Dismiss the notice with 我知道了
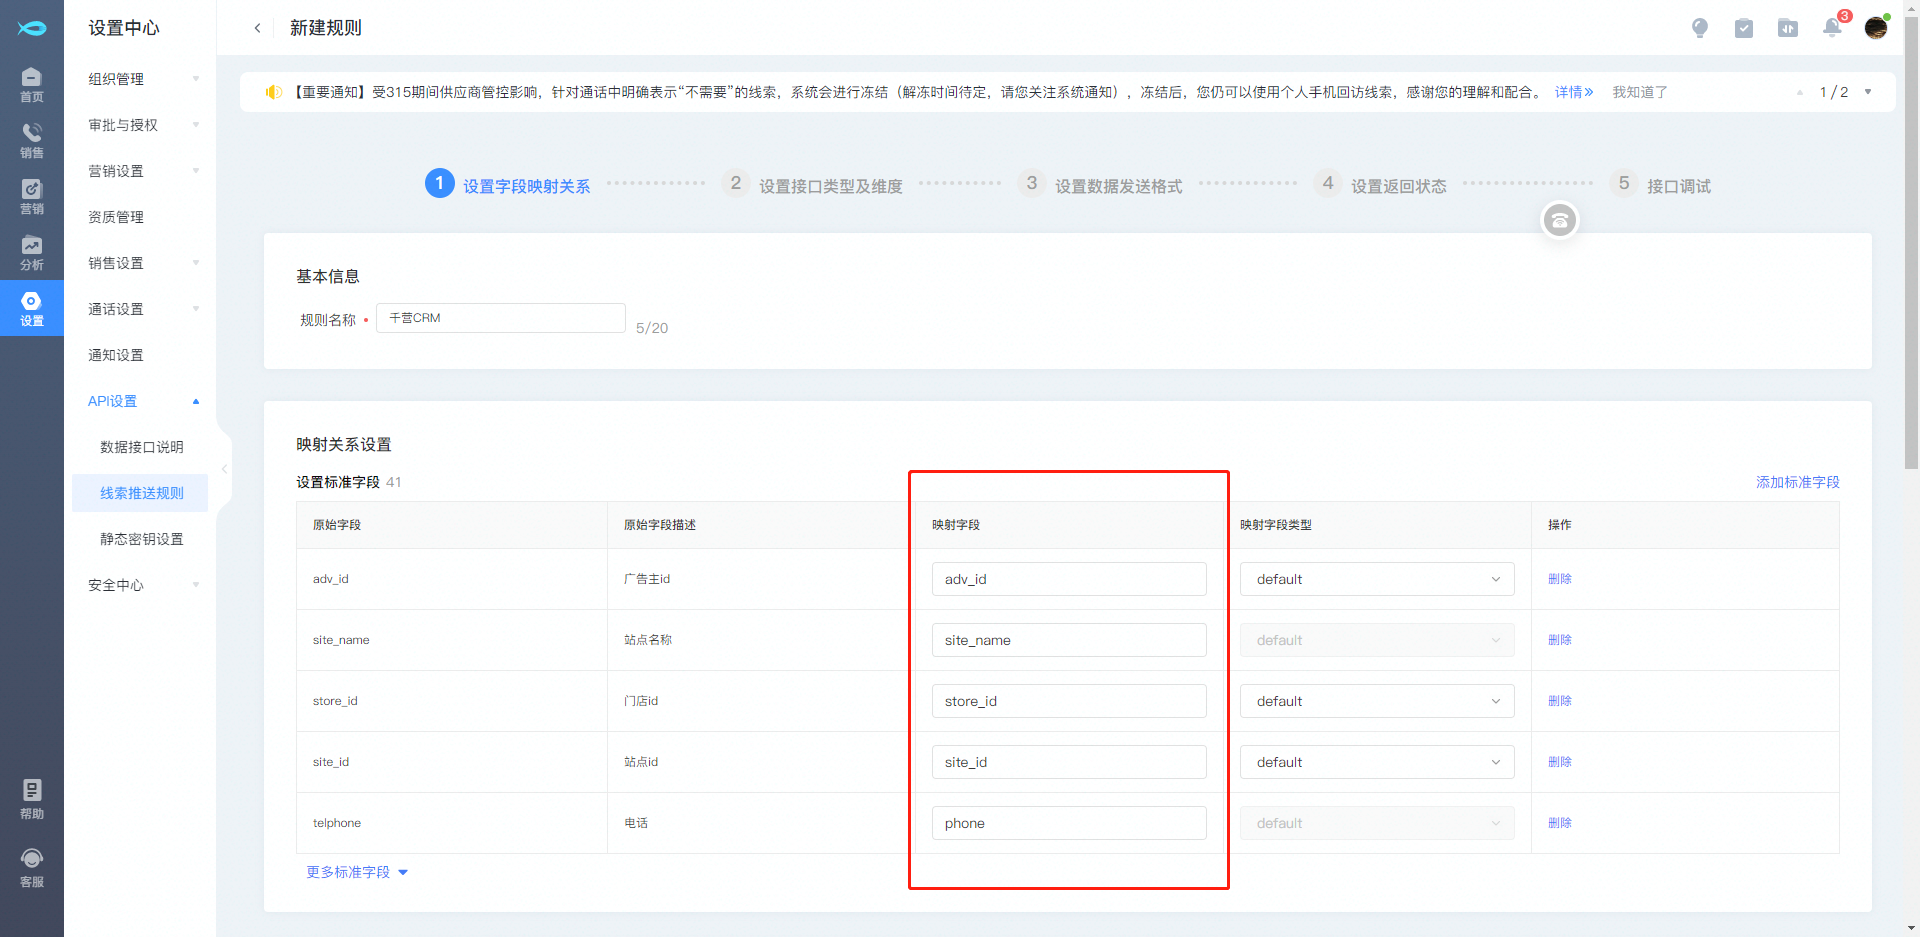The width and height of the screenshot is (1920, 937). tap(1639, 92)
